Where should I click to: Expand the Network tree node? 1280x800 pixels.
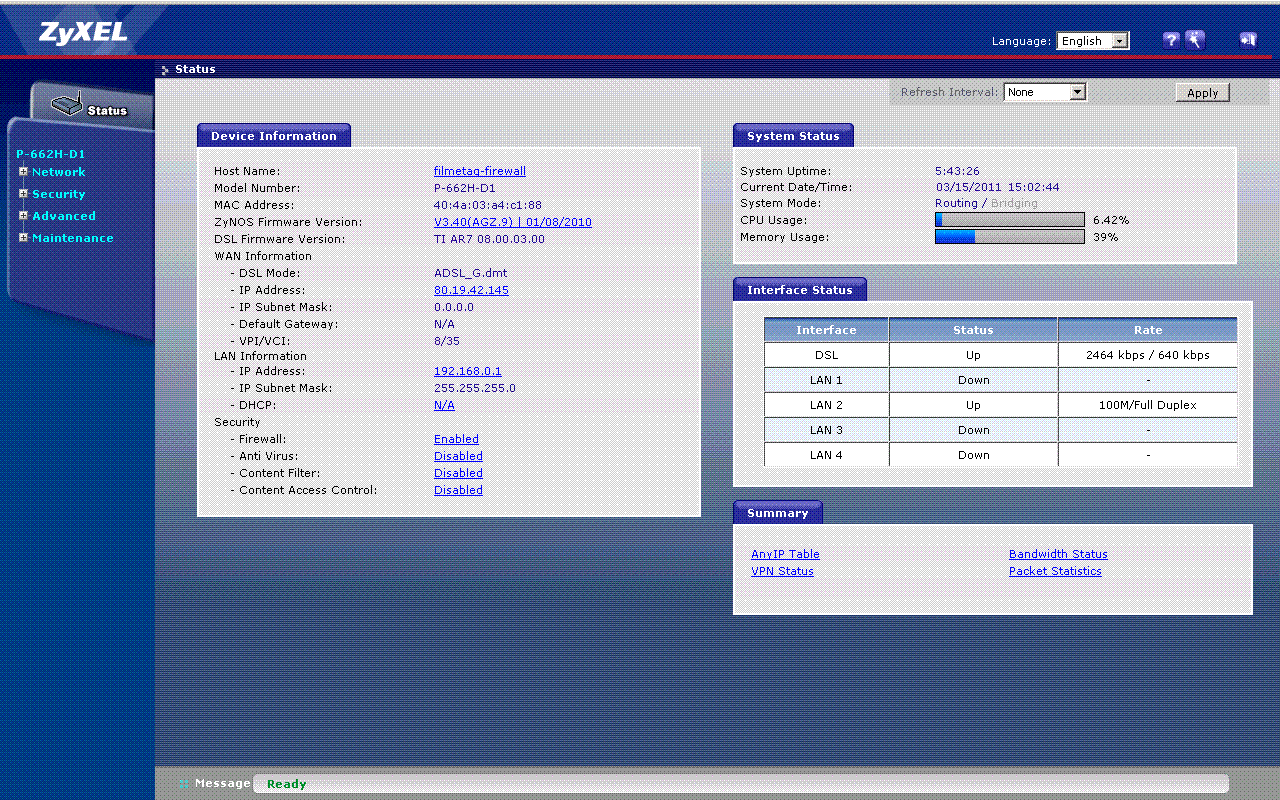coord(23,172)
